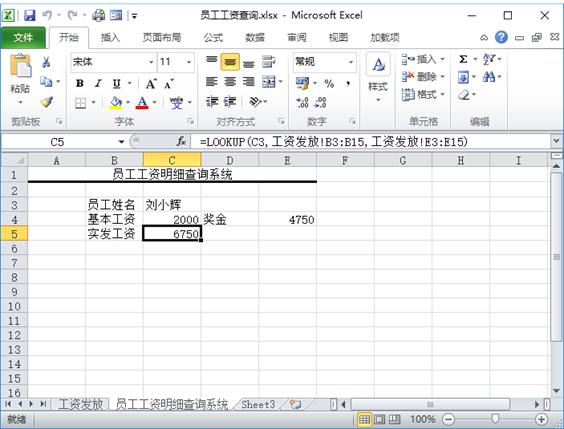This screenshot has width=564, height=429.
Task: Open Excel Help question mark icon
Action: 501,37
